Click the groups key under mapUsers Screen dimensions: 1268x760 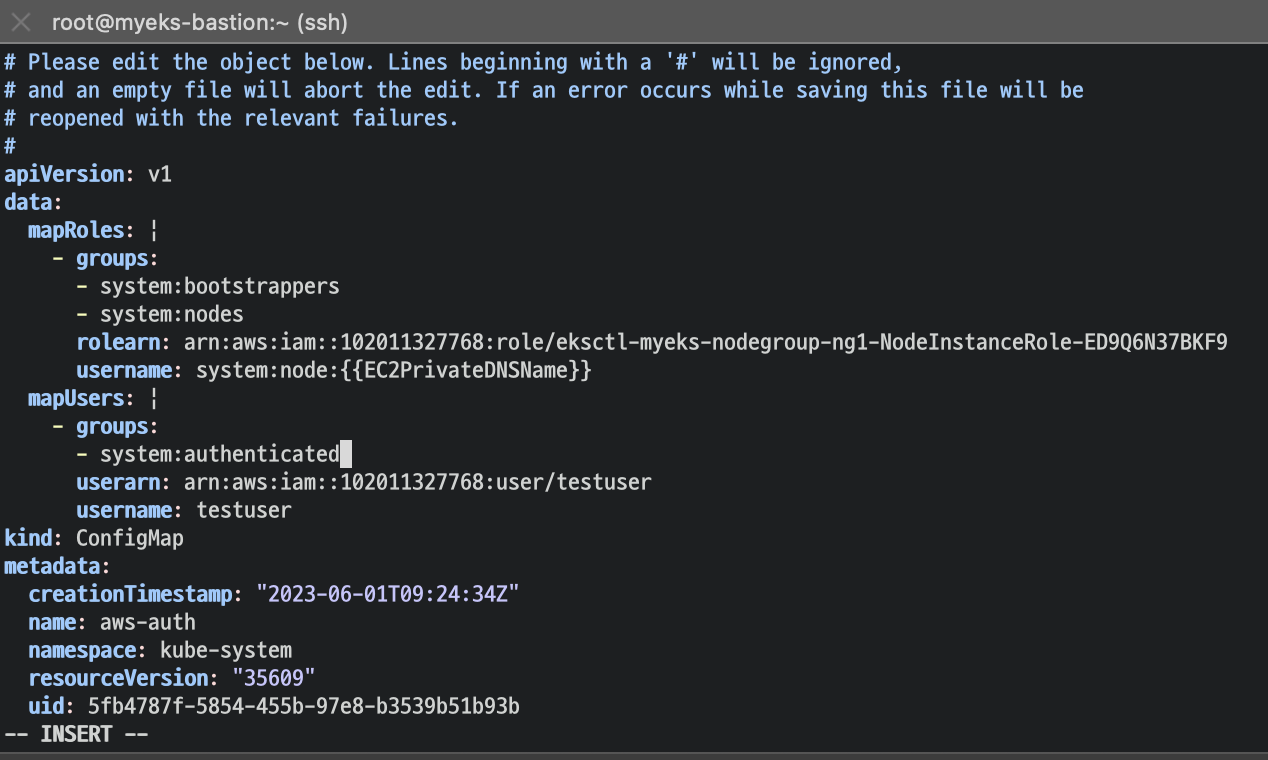(x=112, y=426)
